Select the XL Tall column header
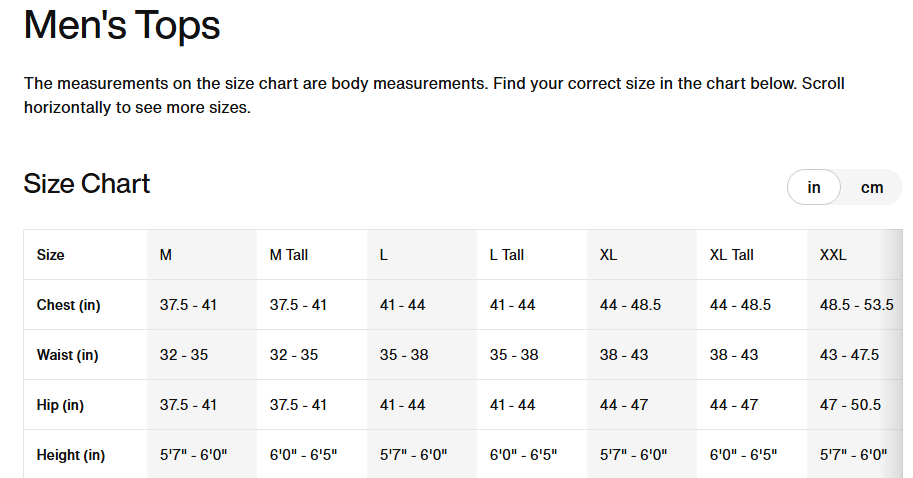The image size is (913, 478). [731, 255]
